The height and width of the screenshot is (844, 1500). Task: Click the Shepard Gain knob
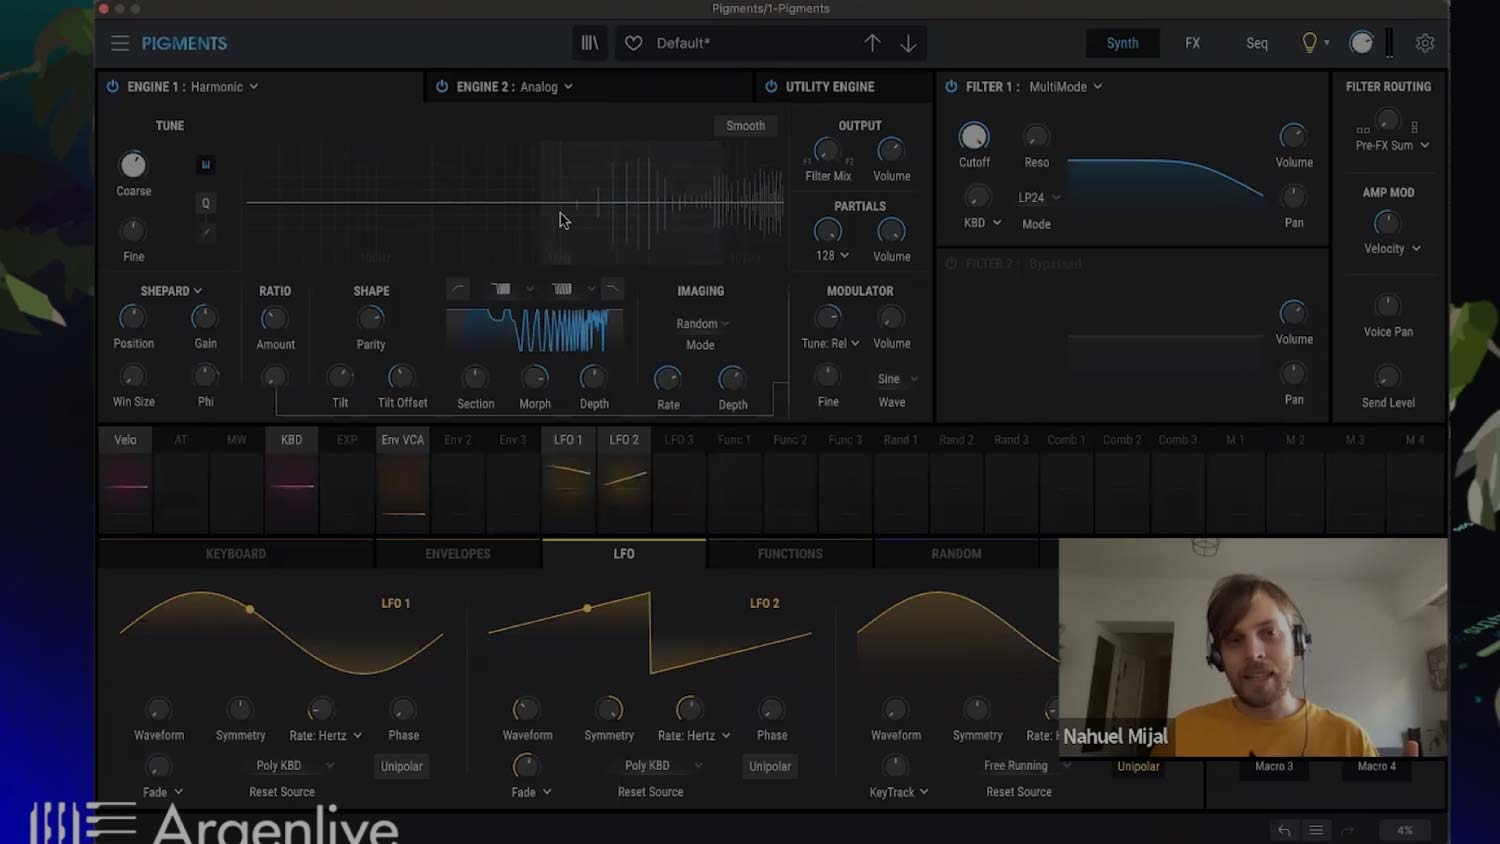(204, 318)
